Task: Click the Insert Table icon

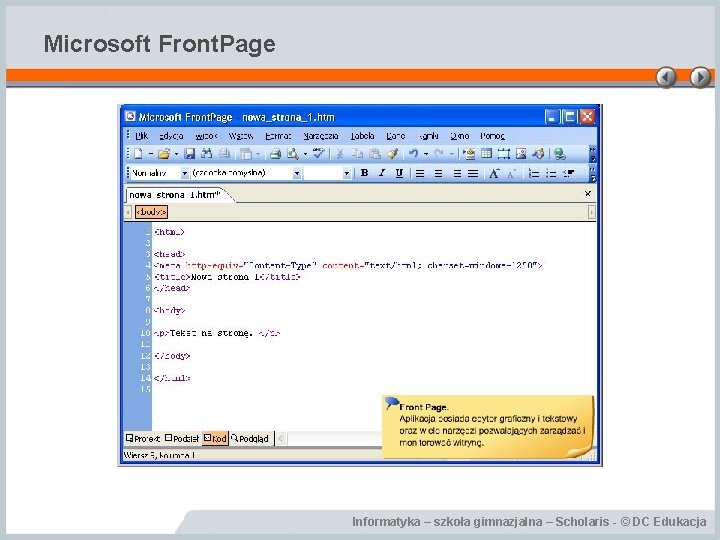Action: click(486, 154)
